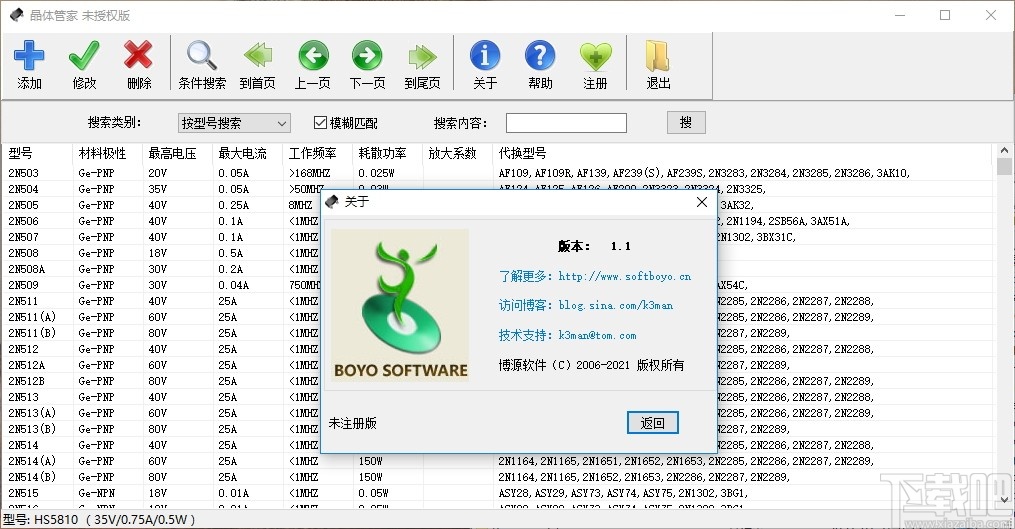Click scroll up arrow of table scrollbar
Viewport: 1015px width, 529px height.
1004,150
